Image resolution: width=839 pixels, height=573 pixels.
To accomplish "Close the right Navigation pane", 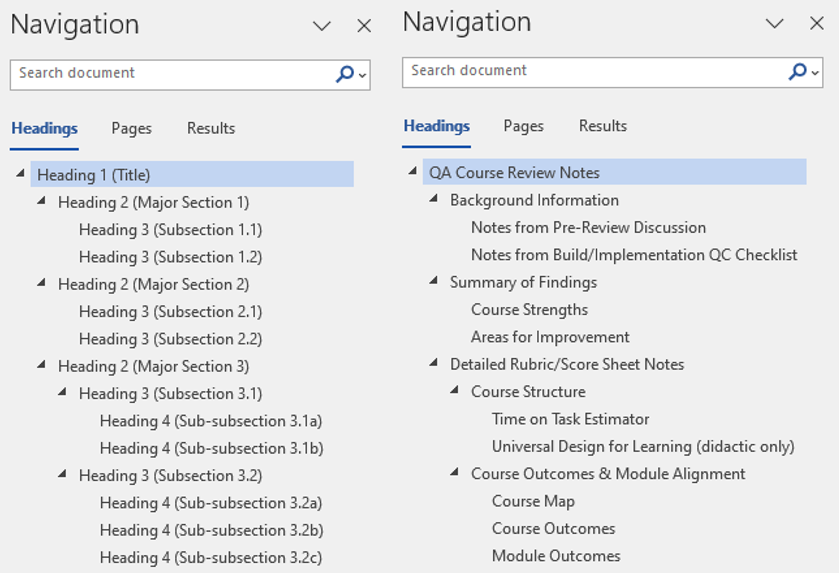I will pos(817,23).
